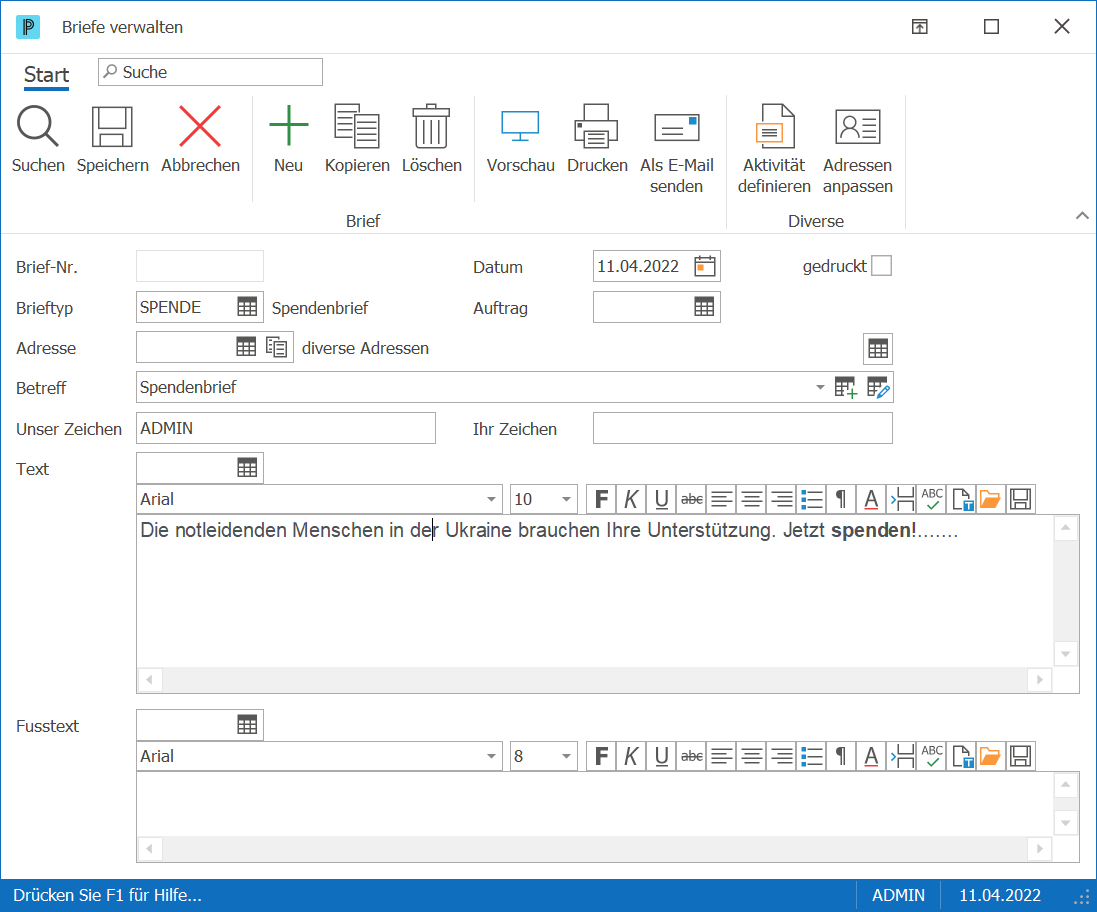Open Adressen anpassen
The width and height of the screenshot is (1097, 912).
[858, 149]
